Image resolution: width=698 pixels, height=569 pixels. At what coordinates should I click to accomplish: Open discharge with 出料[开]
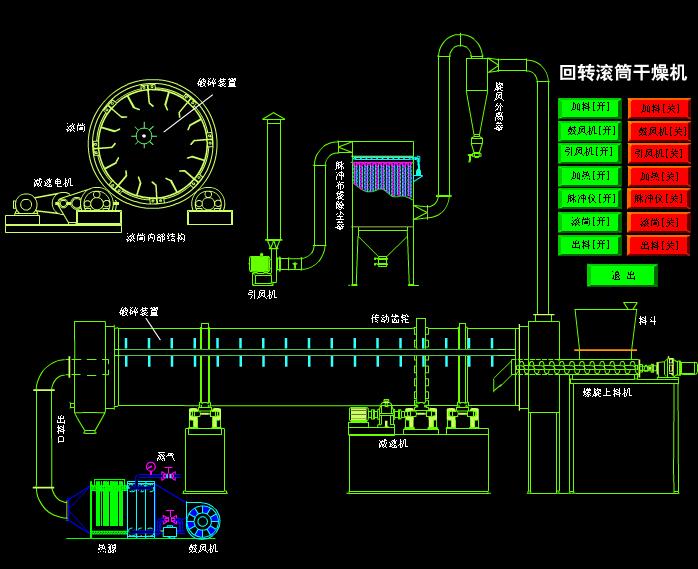click(x=590, y=245)
